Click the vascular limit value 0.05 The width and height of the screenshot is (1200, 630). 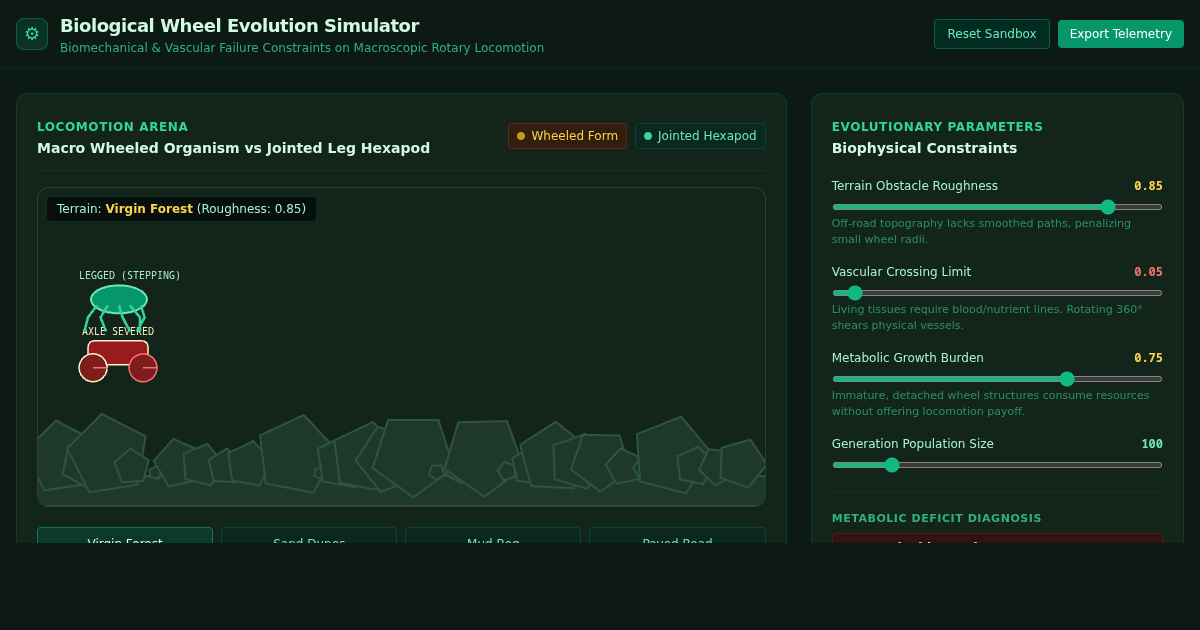coord(1148,272)
